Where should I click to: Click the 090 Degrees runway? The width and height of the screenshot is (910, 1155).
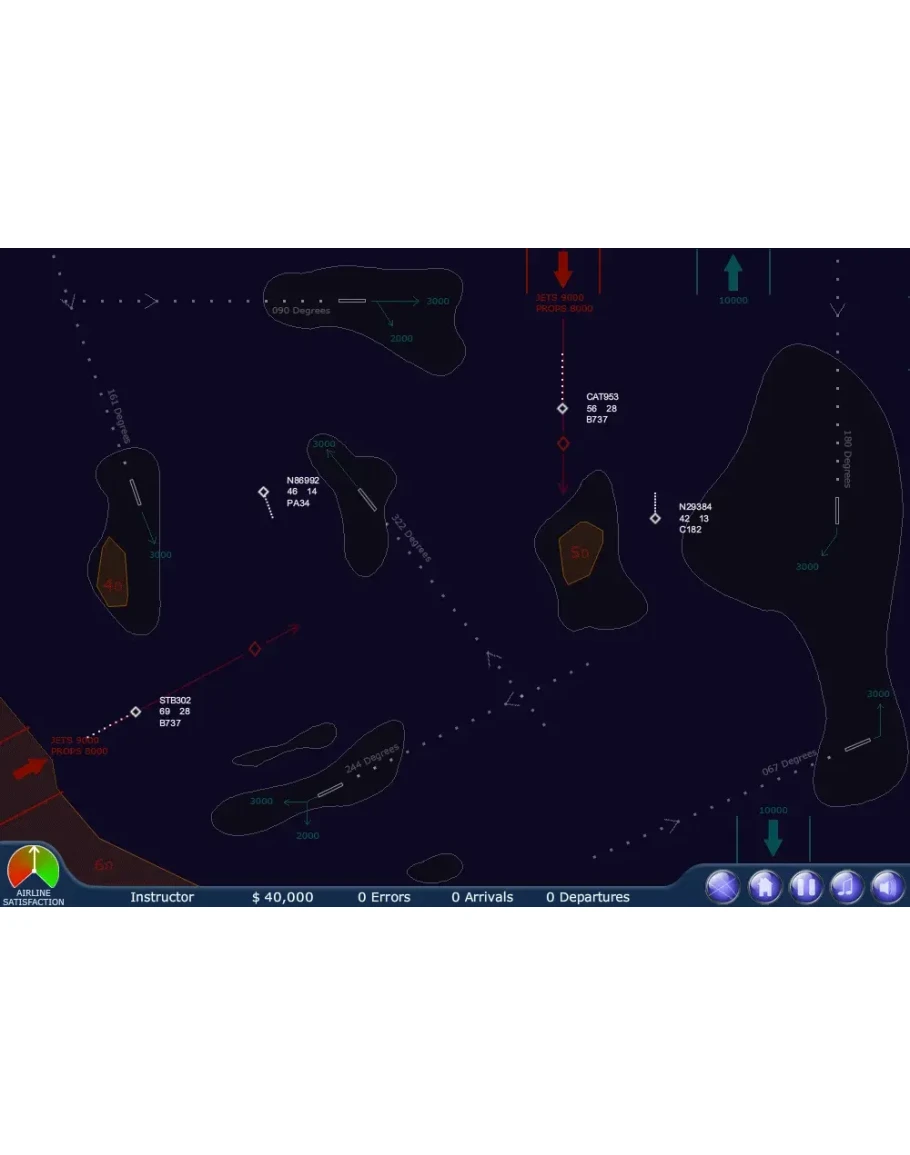coord(352,300)
